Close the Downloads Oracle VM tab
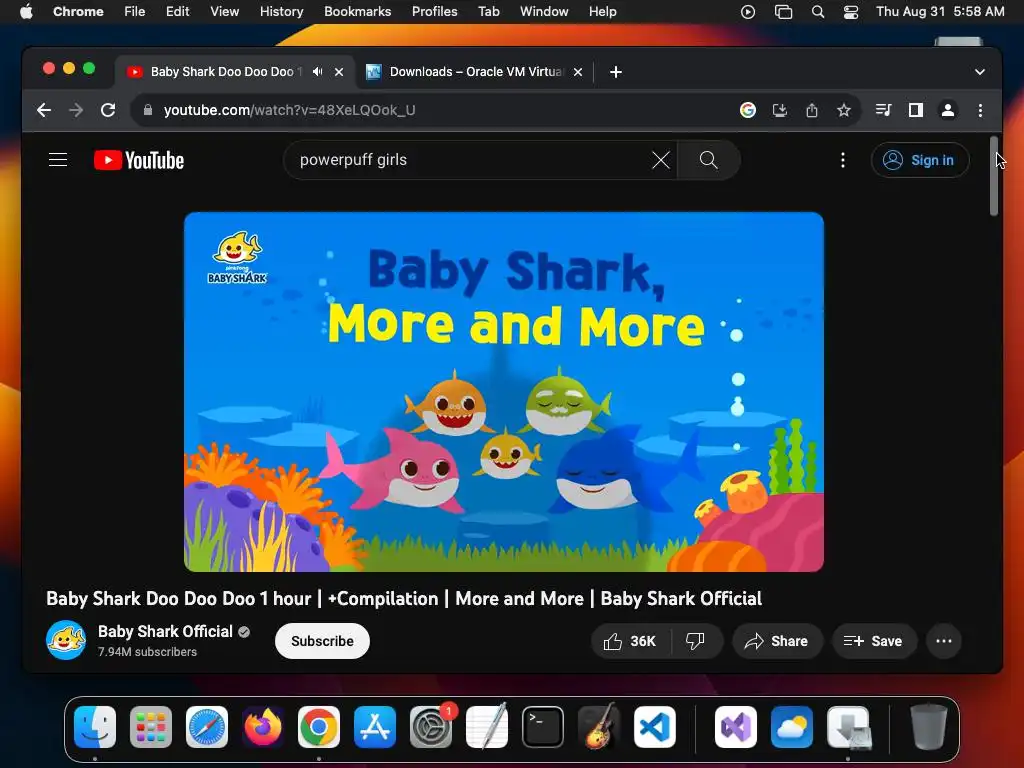1024x768 pixels. [x=578, y=72]
